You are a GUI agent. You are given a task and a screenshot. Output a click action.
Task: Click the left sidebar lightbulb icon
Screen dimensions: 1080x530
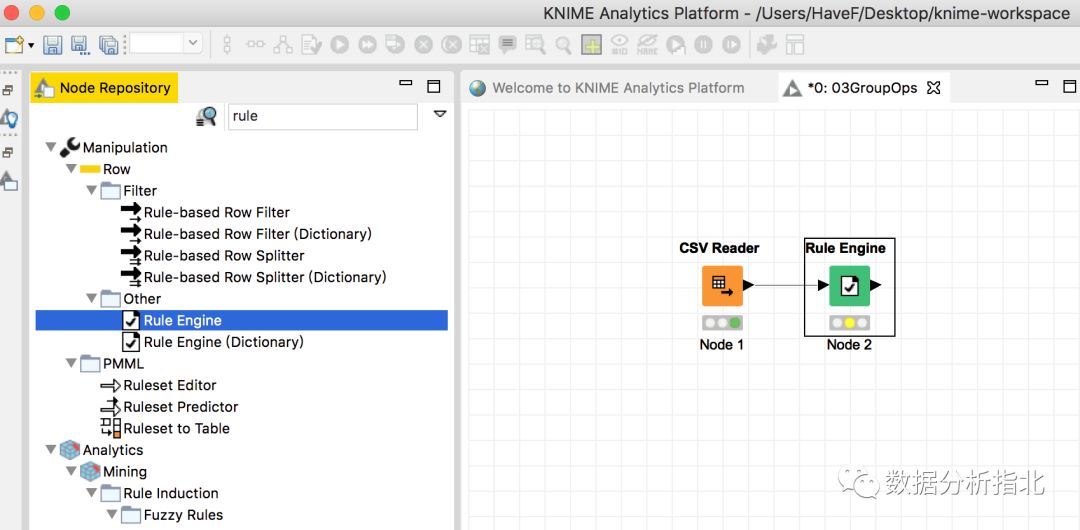(9, 119)
